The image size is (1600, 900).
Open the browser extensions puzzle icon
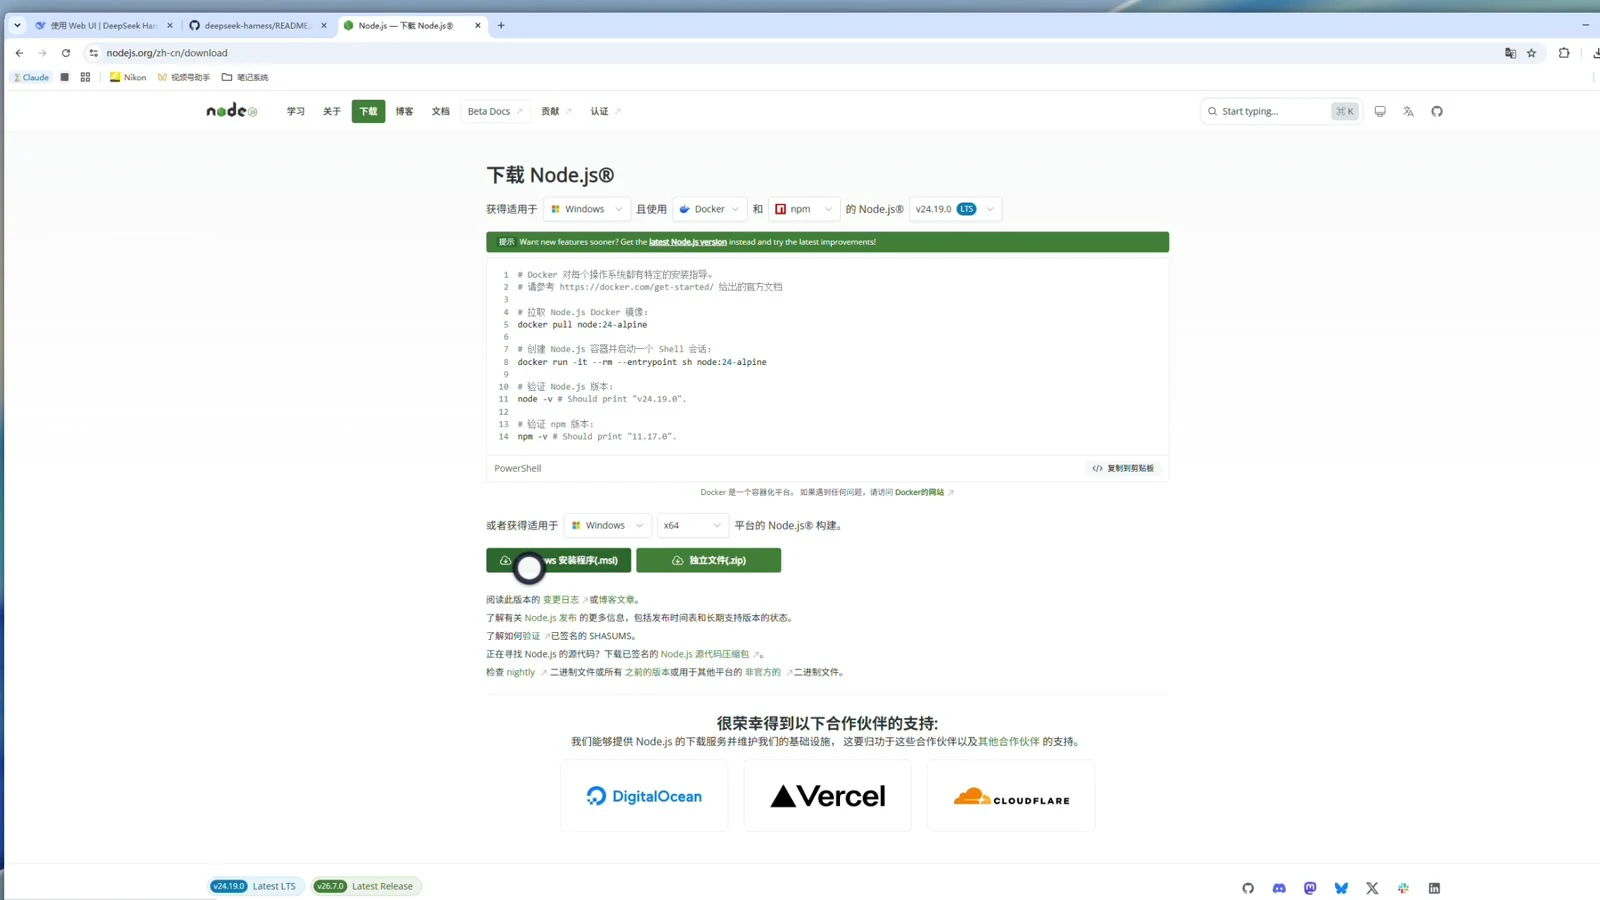pyautogui.click(x=1564, y=53)
